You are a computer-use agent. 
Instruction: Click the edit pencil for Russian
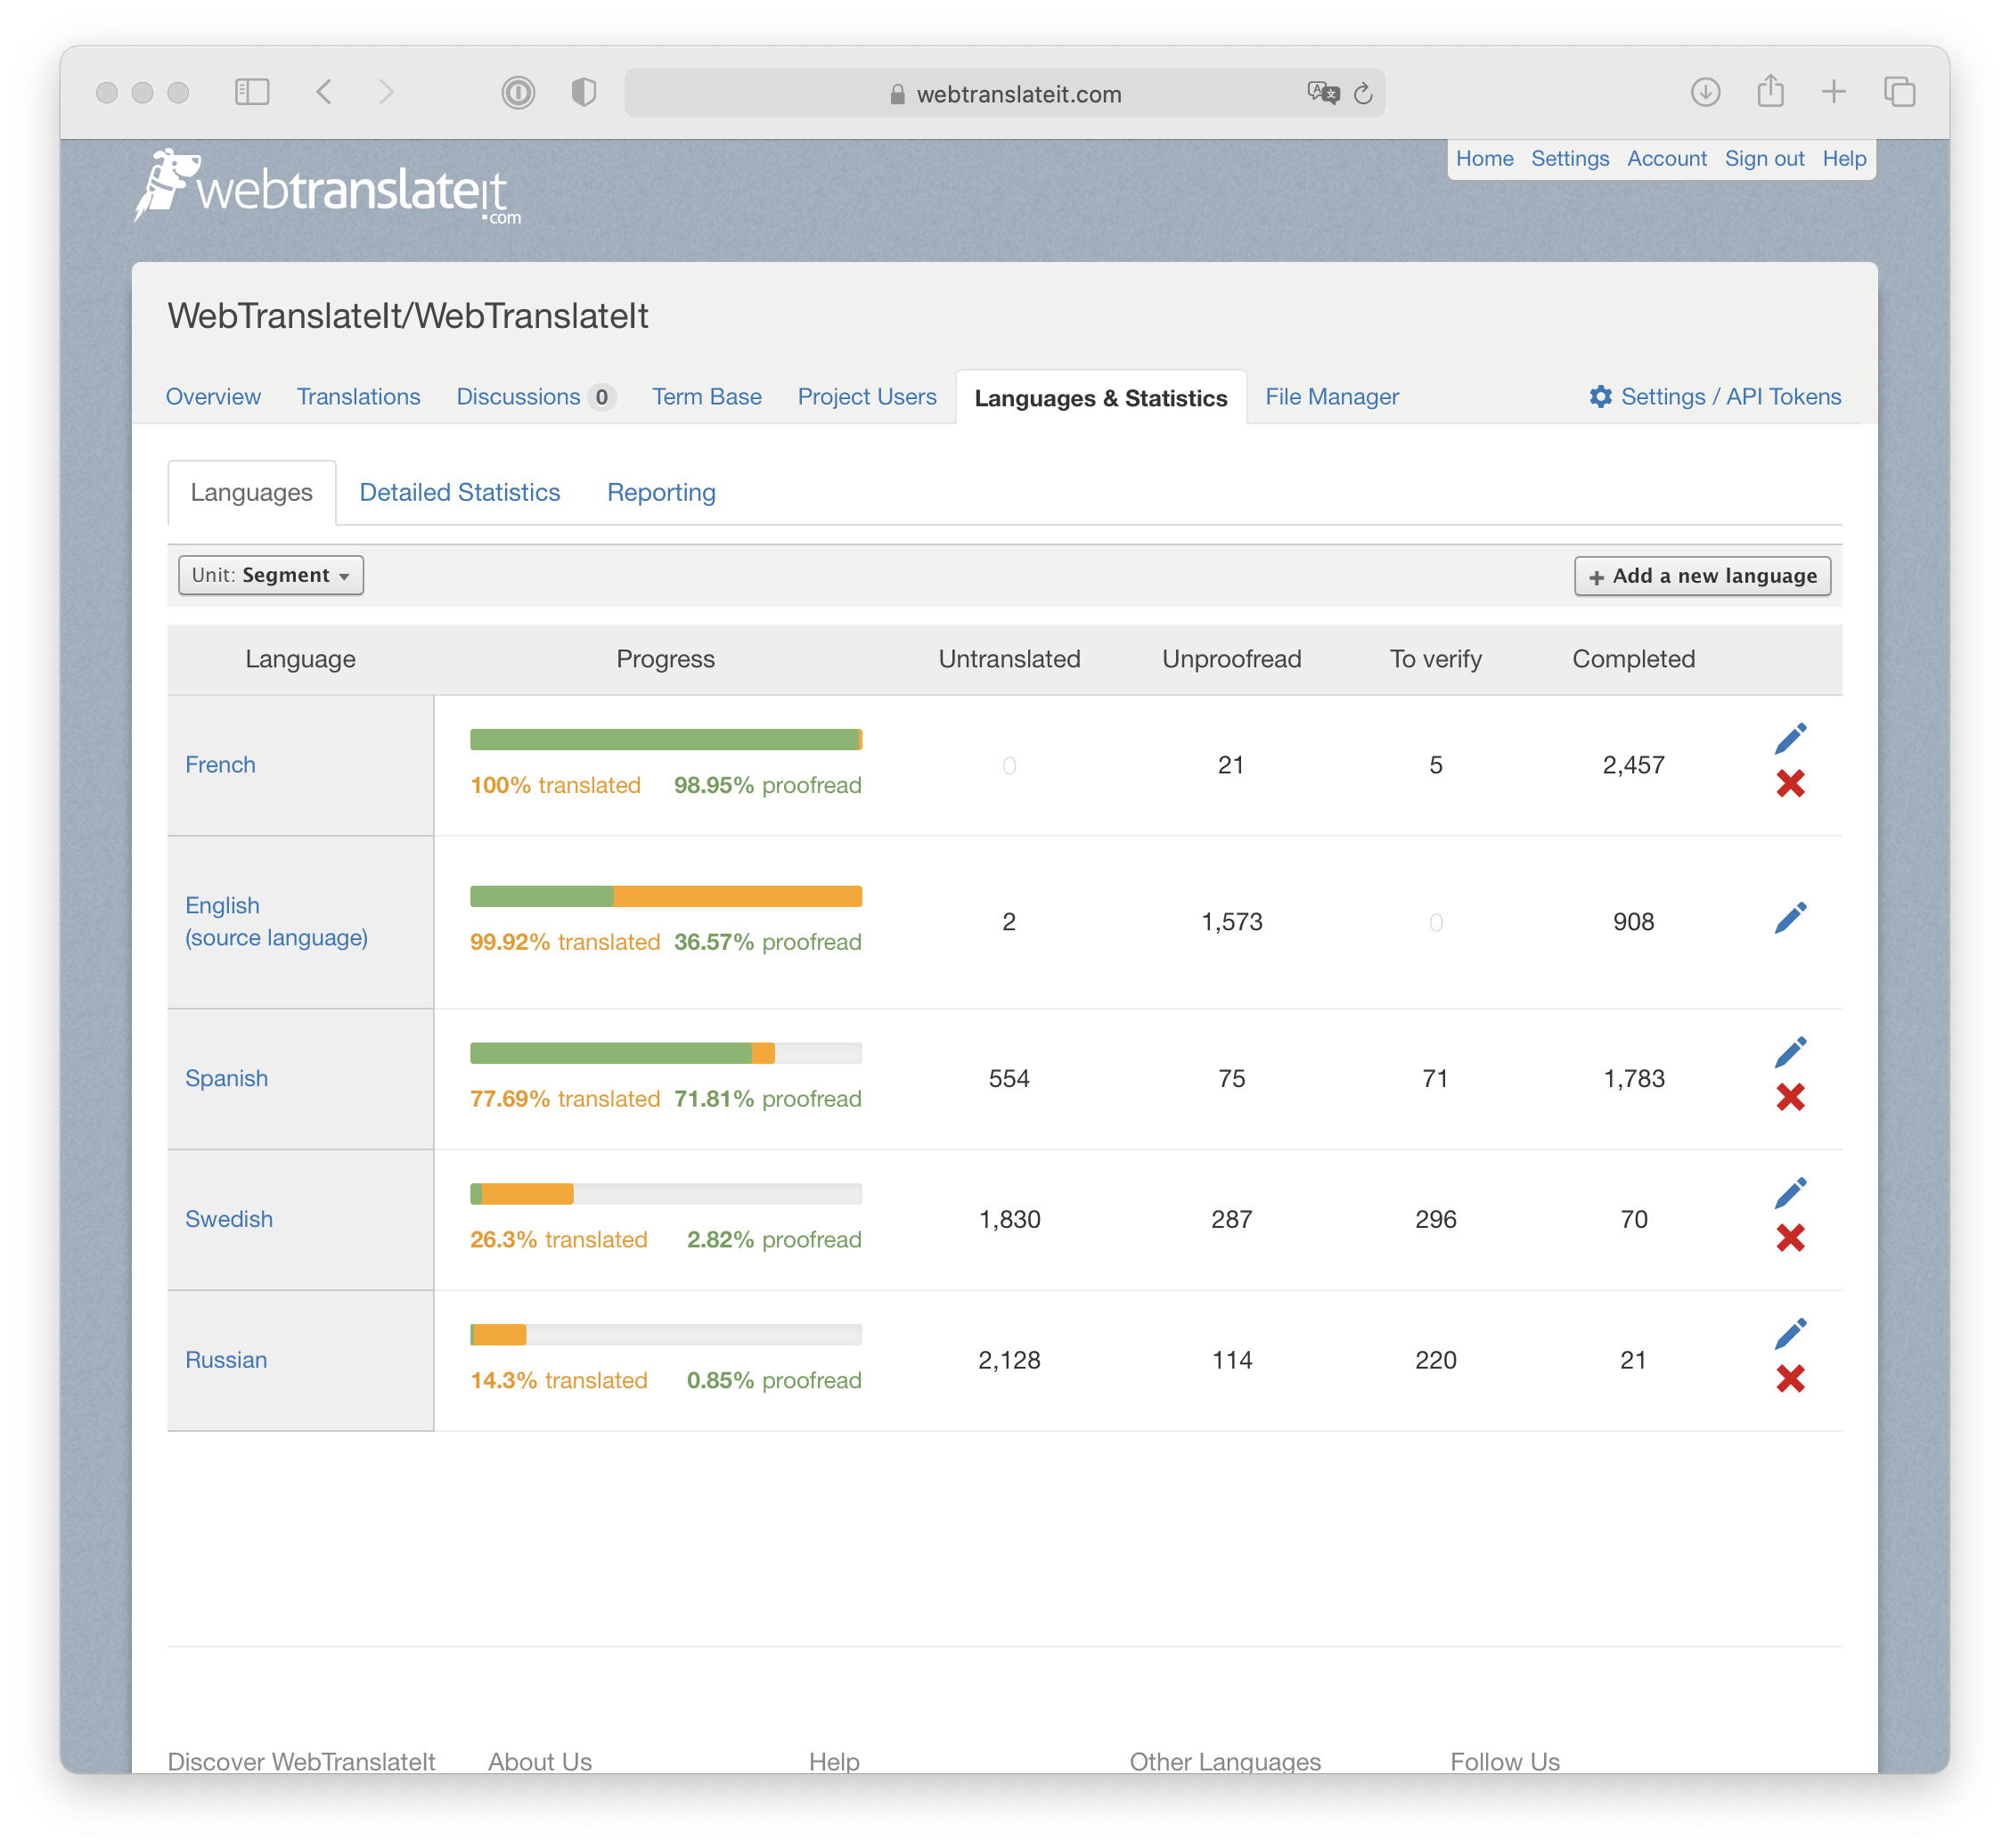tap(1790, 1334)
